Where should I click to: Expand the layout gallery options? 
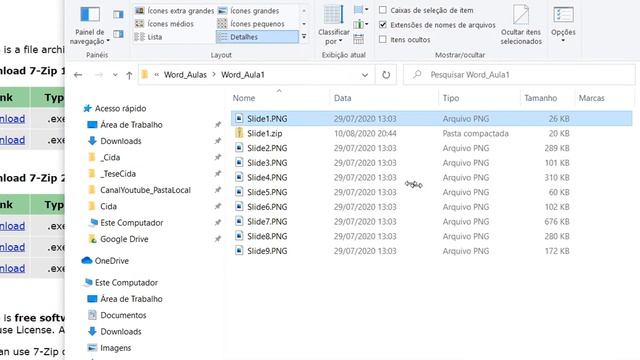304,37
